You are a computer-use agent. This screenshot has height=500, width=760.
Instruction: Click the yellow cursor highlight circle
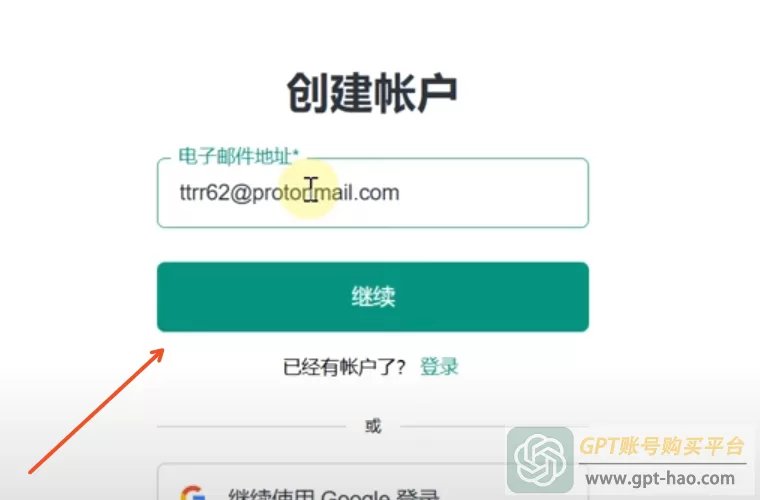(x=310, y=189)
